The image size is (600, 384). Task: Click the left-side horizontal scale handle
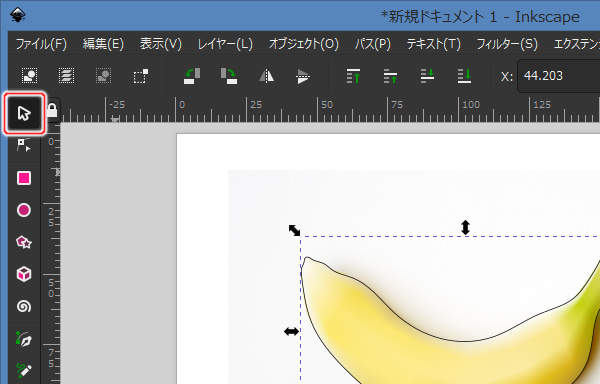292,332
